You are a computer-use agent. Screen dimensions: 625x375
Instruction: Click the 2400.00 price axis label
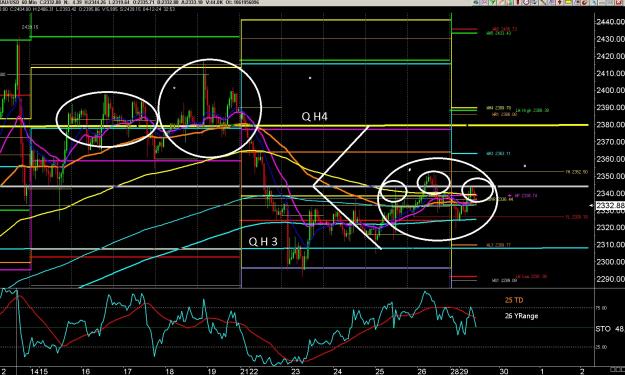coord(610,91)
